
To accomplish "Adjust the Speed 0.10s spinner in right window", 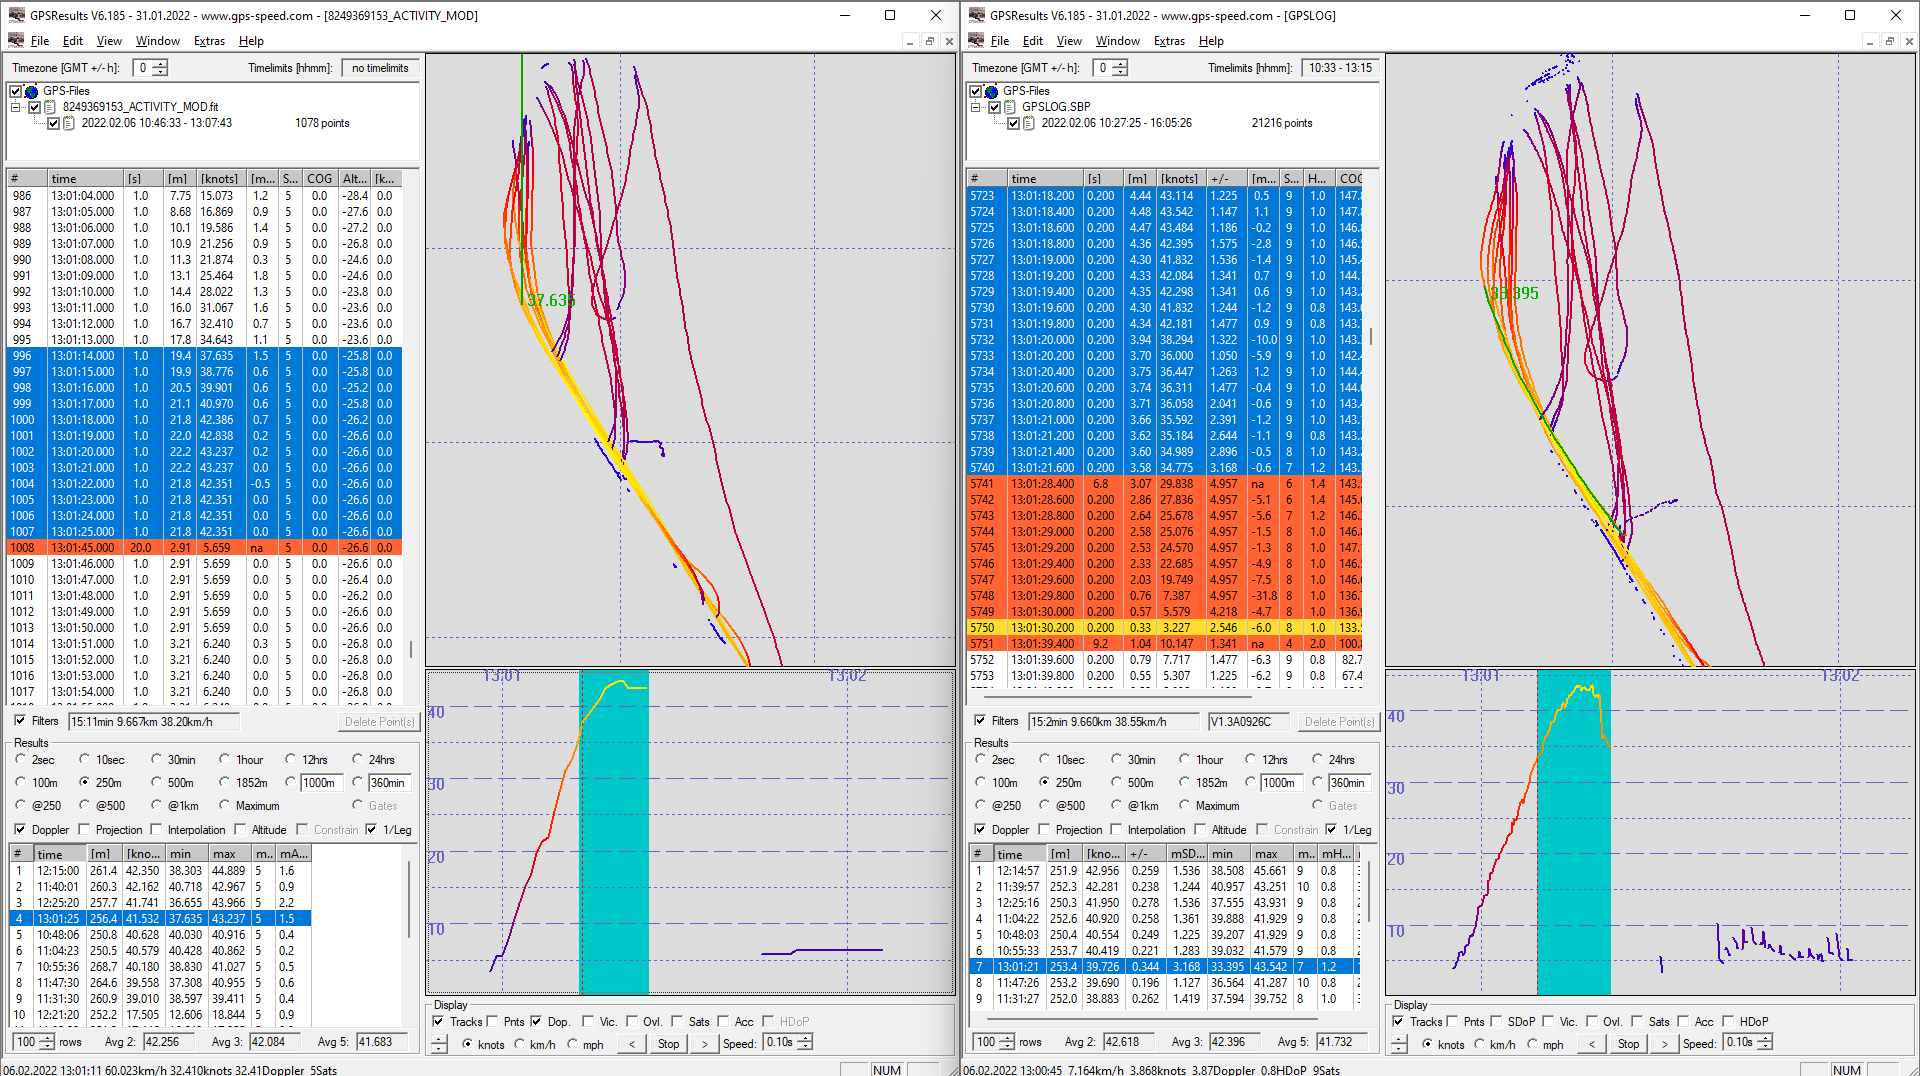I will pos(1765,1042).
